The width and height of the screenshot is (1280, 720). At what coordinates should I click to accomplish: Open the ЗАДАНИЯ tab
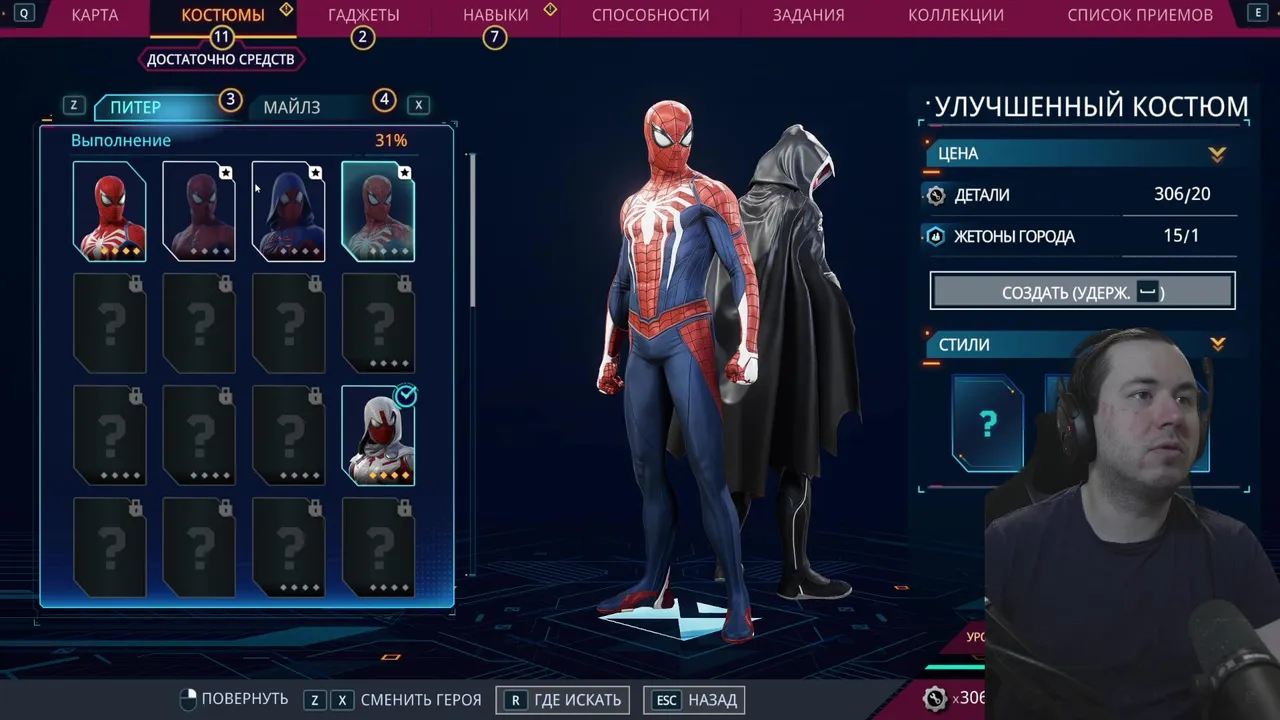point(808,15)
